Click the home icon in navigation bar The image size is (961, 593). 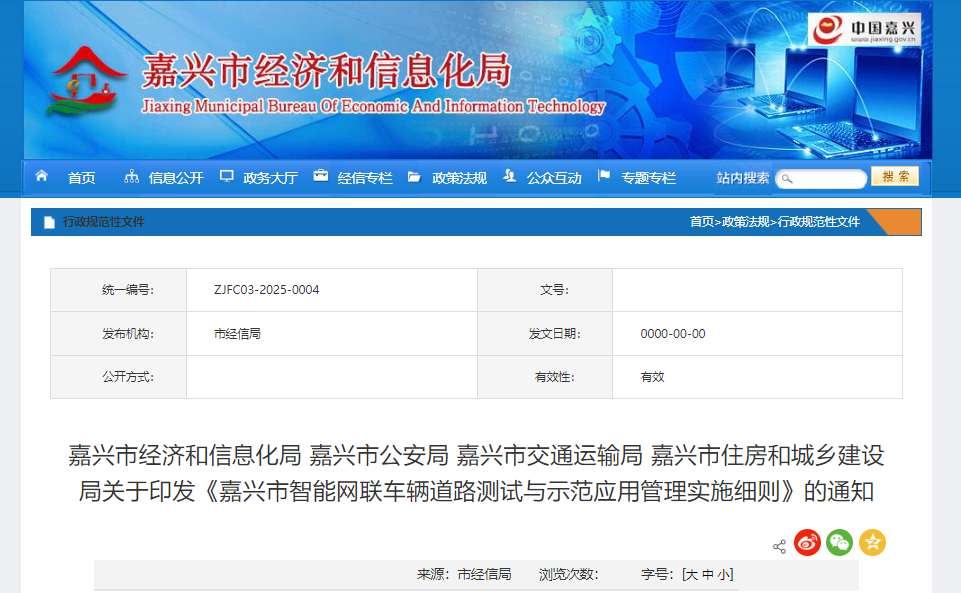42,176
